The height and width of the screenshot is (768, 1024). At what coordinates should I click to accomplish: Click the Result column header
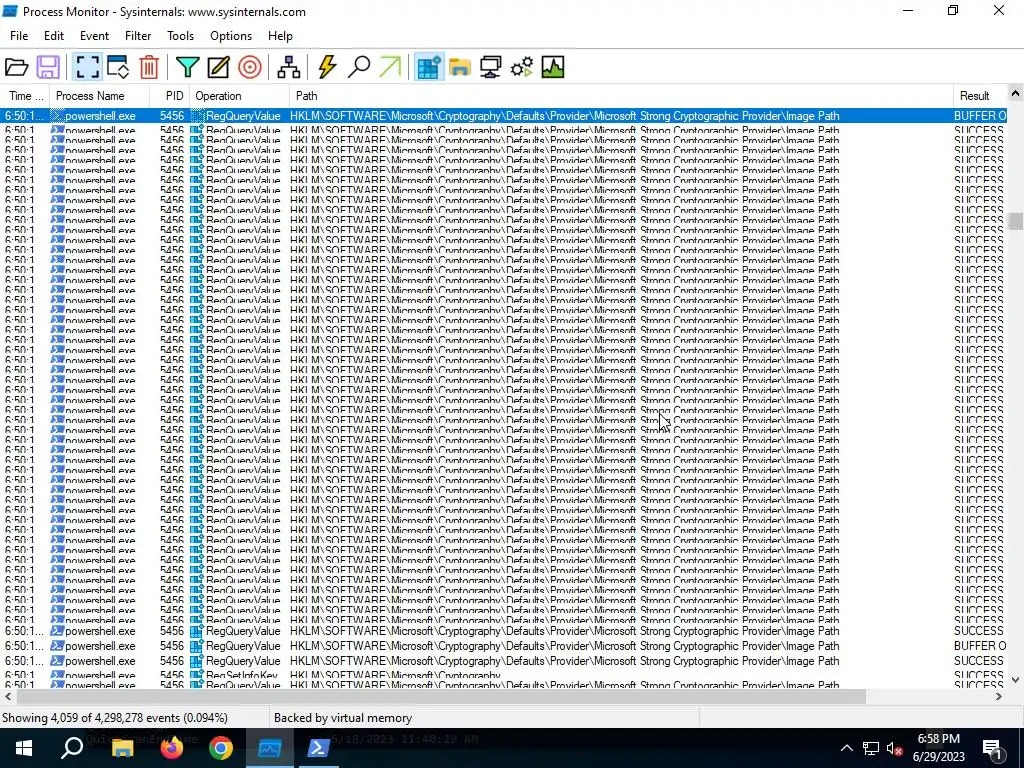pyautogui.click(x=980, y=96)
